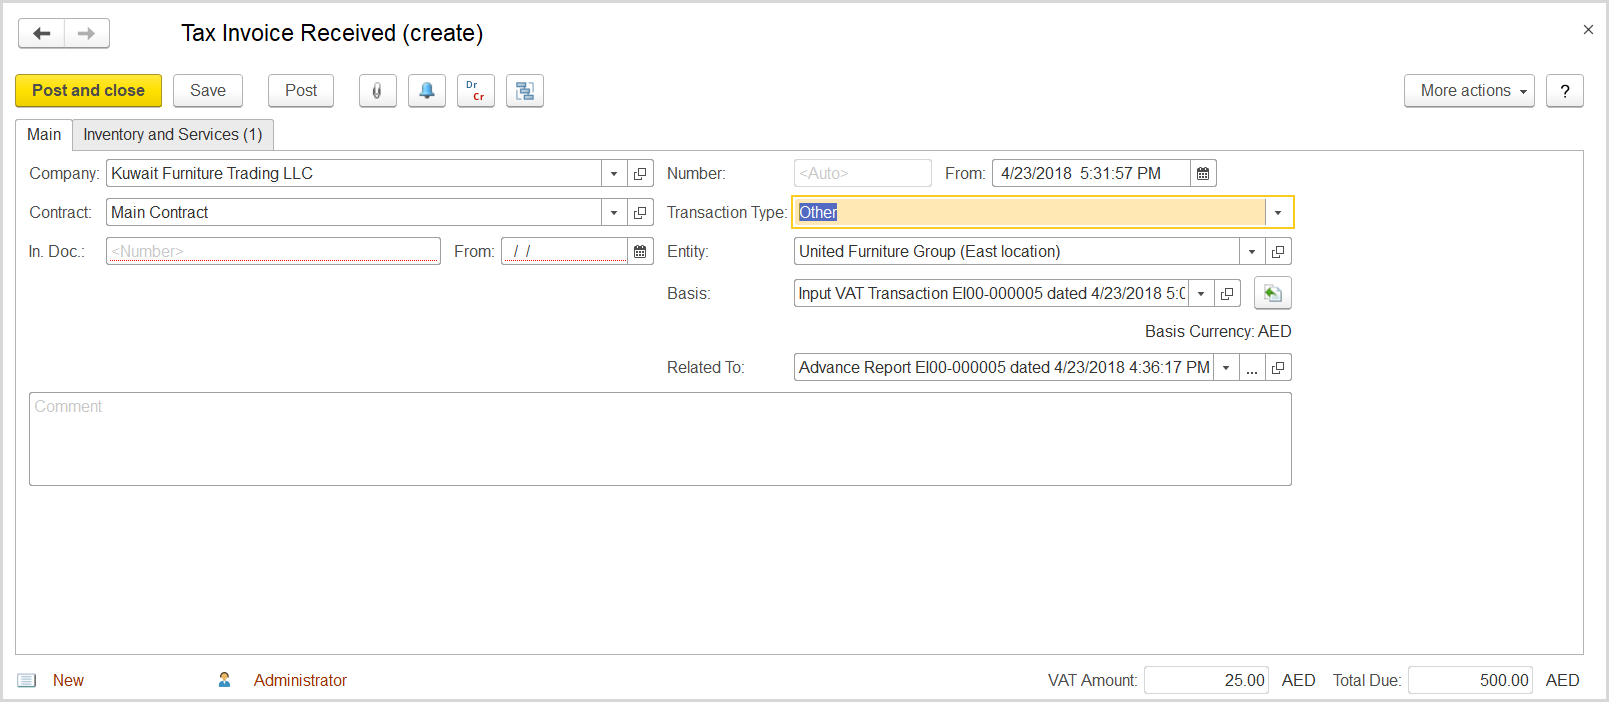Click the Administrator user icon
The image size is (1609, 702).
click(224, 680)
